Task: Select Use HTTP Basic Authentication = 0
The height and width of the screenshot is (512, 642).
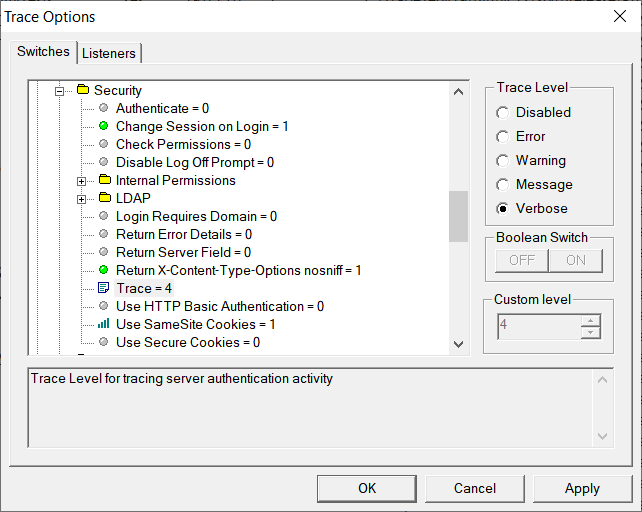Action: [x=220, y=306]
